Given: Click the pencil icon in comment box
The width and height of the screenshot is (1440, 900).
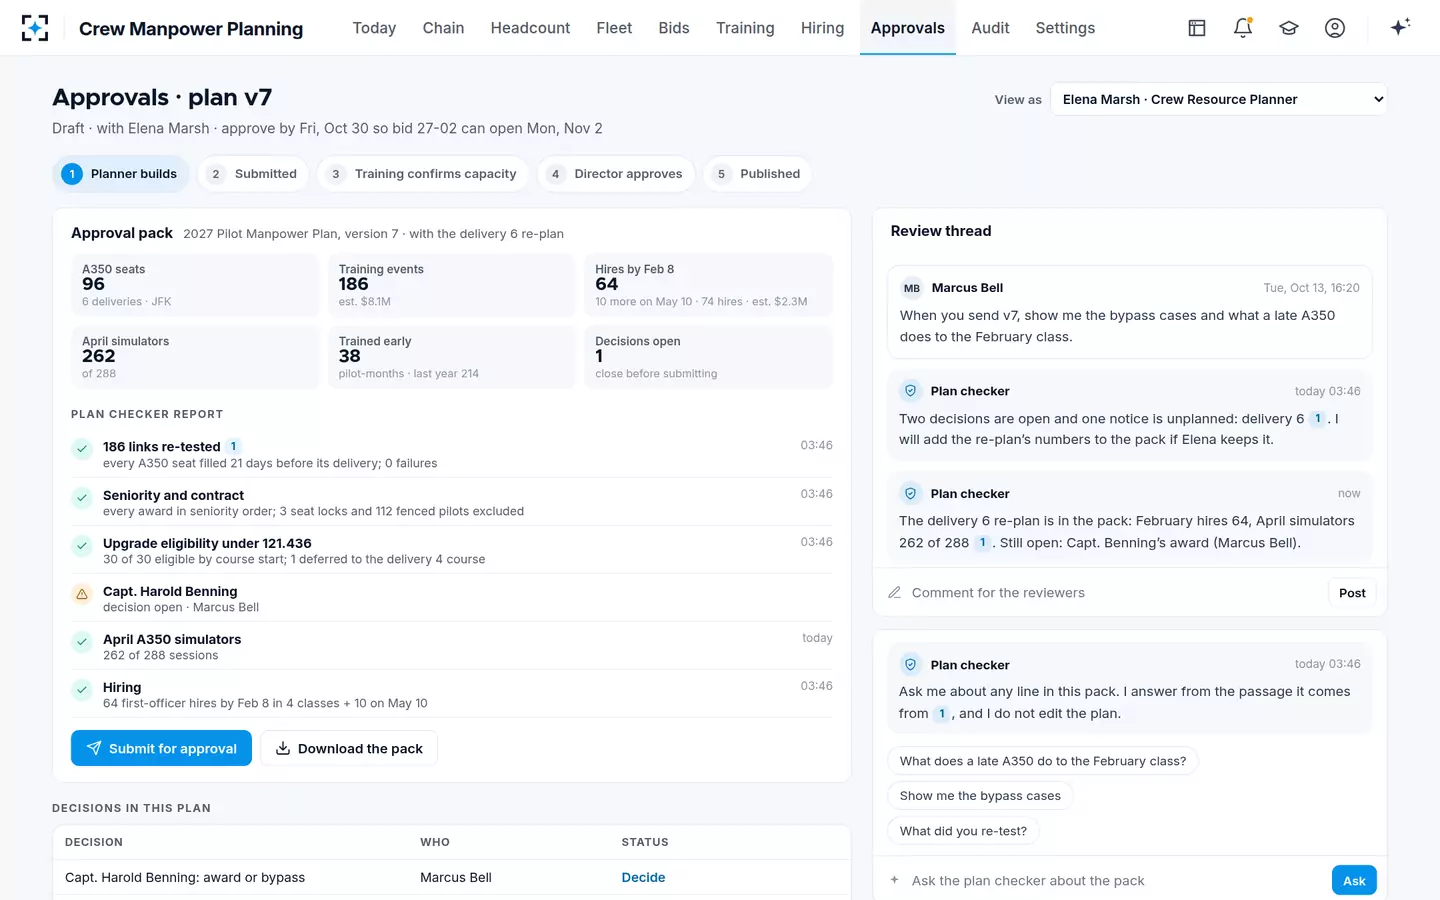Looking at the screenshot, I should coord(895,593).
